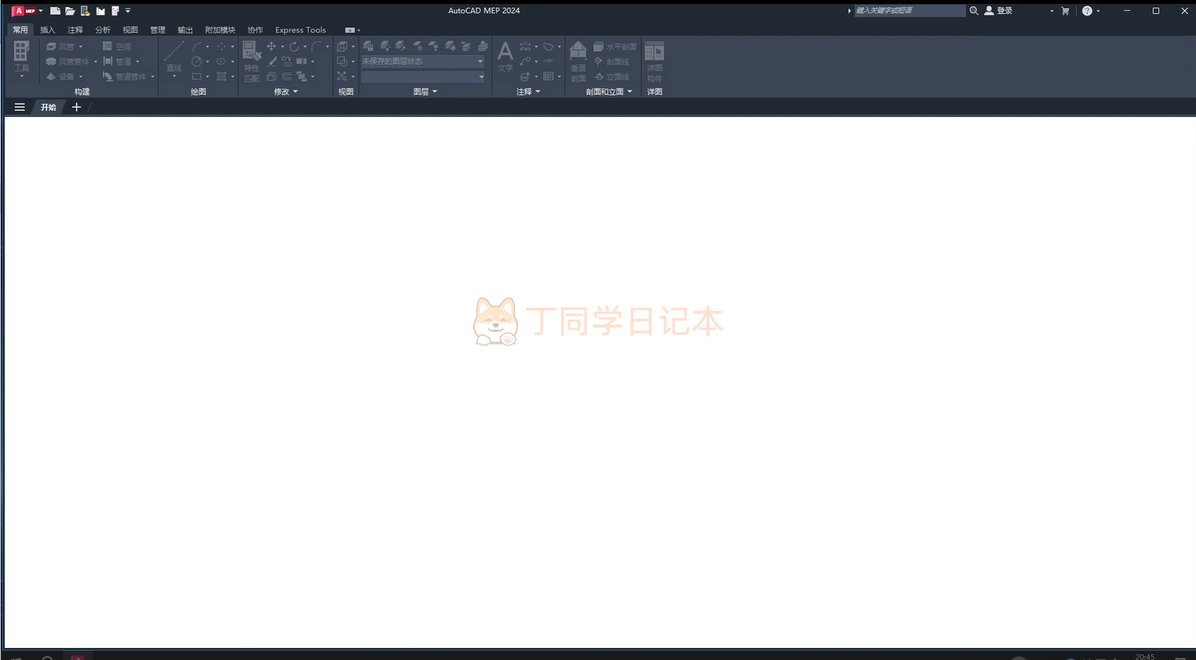Click the 工具 (Tools) palette icon
Image resolution: width=1196 pixels, height=660 pixels.
pyautogui.click(x=21, y=58)
